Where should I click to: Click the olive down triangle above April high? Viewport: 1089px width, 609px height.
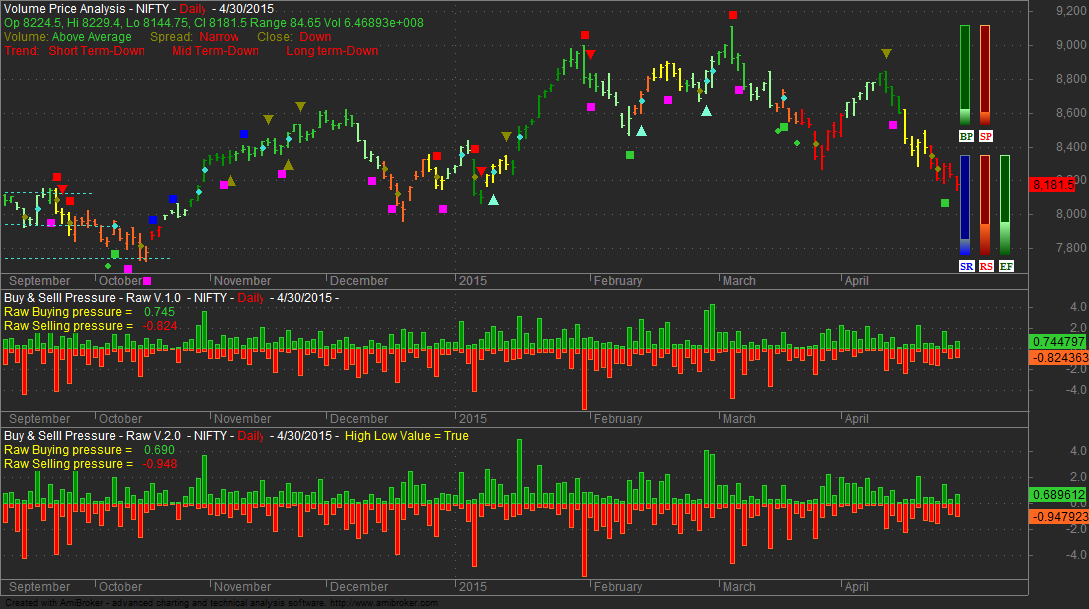tap(886, 53)
